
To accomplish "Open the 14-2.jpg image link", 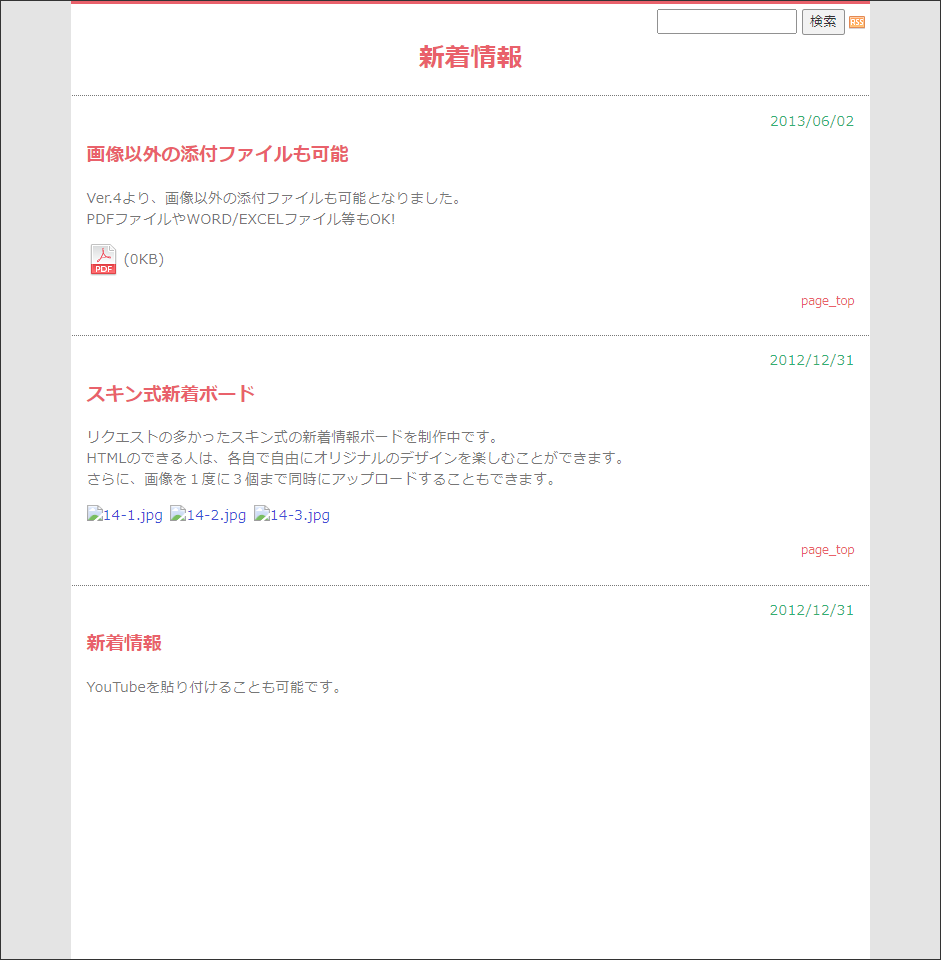I will 208,516.
